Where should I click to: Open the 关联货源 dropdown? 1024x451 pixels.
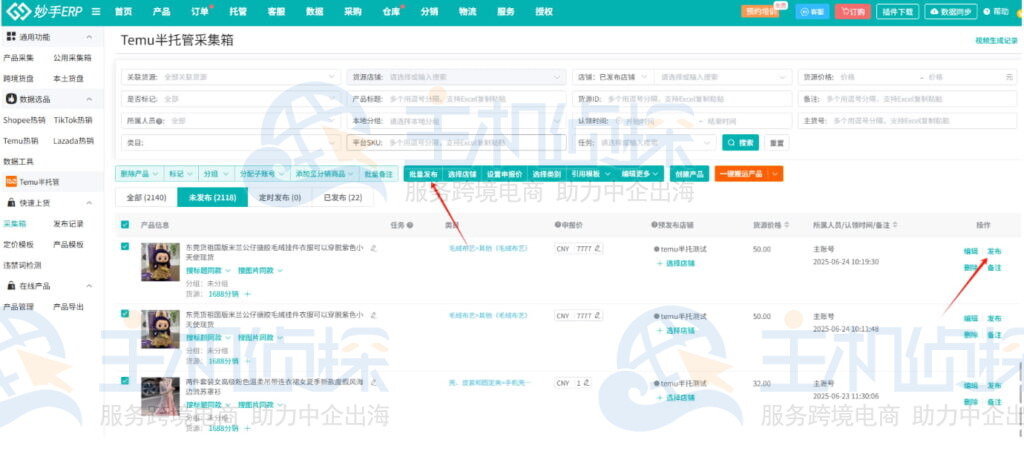231,77
